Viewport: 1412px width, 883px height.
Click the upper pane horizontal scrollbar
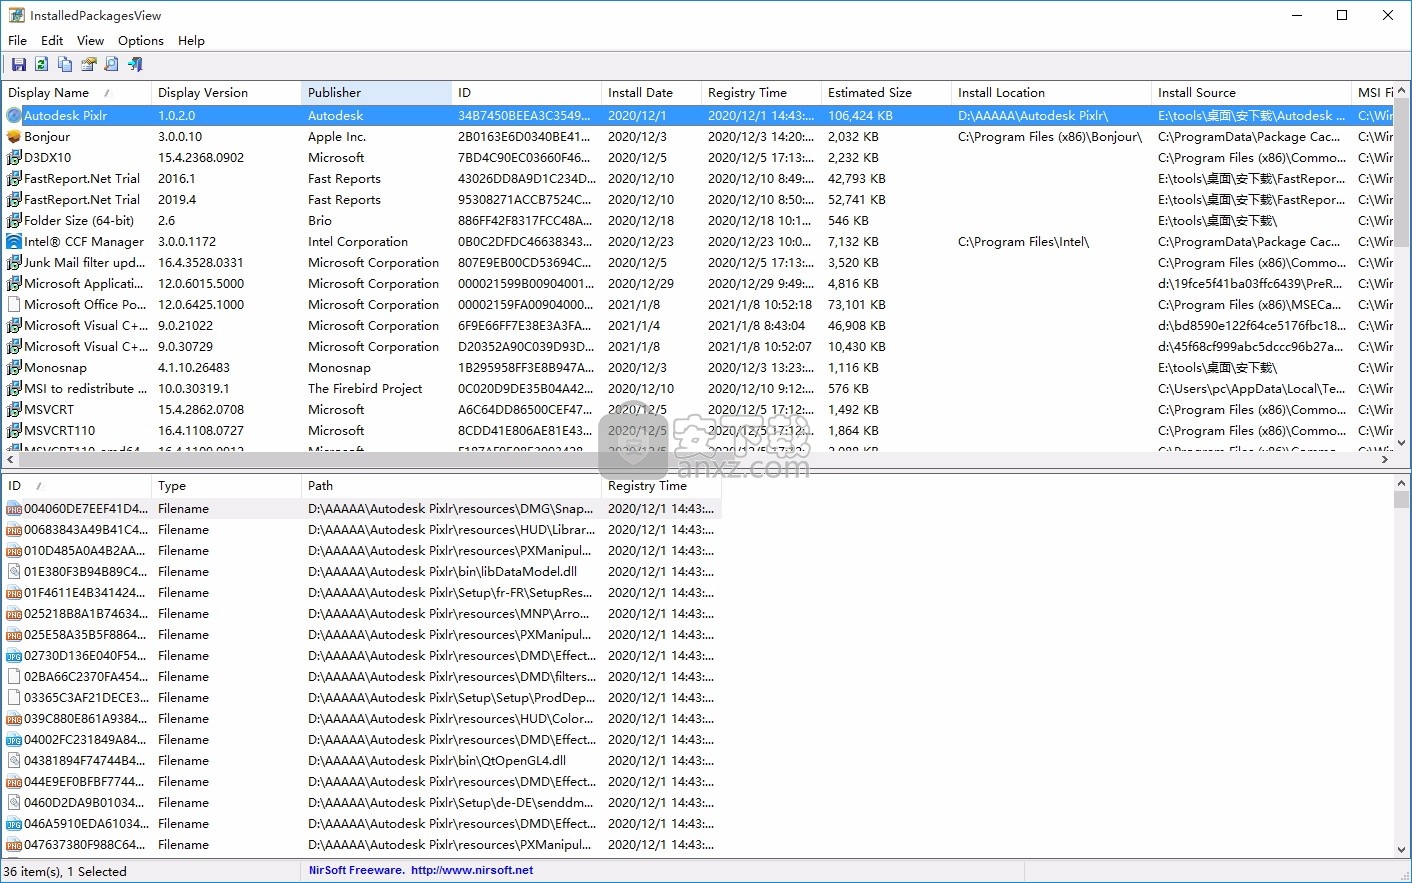pos(697,460)
